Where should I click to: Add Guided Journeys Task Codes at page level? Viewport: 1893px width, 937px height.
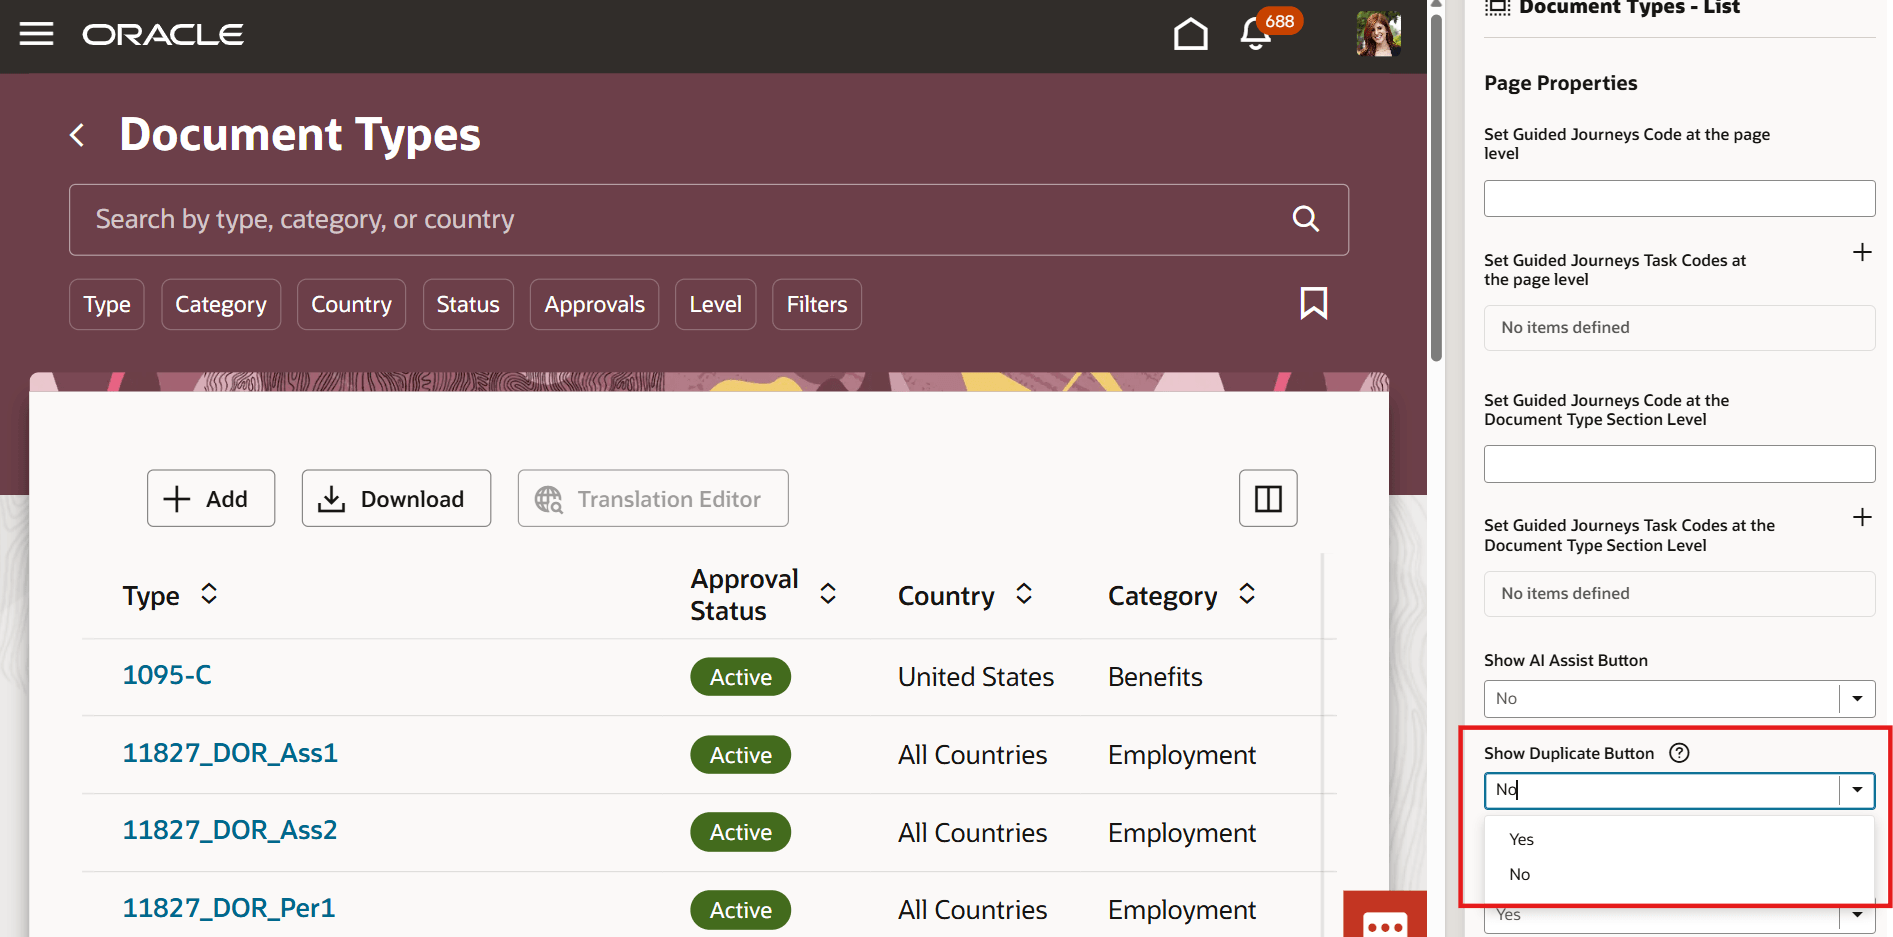click(1862, 252)
